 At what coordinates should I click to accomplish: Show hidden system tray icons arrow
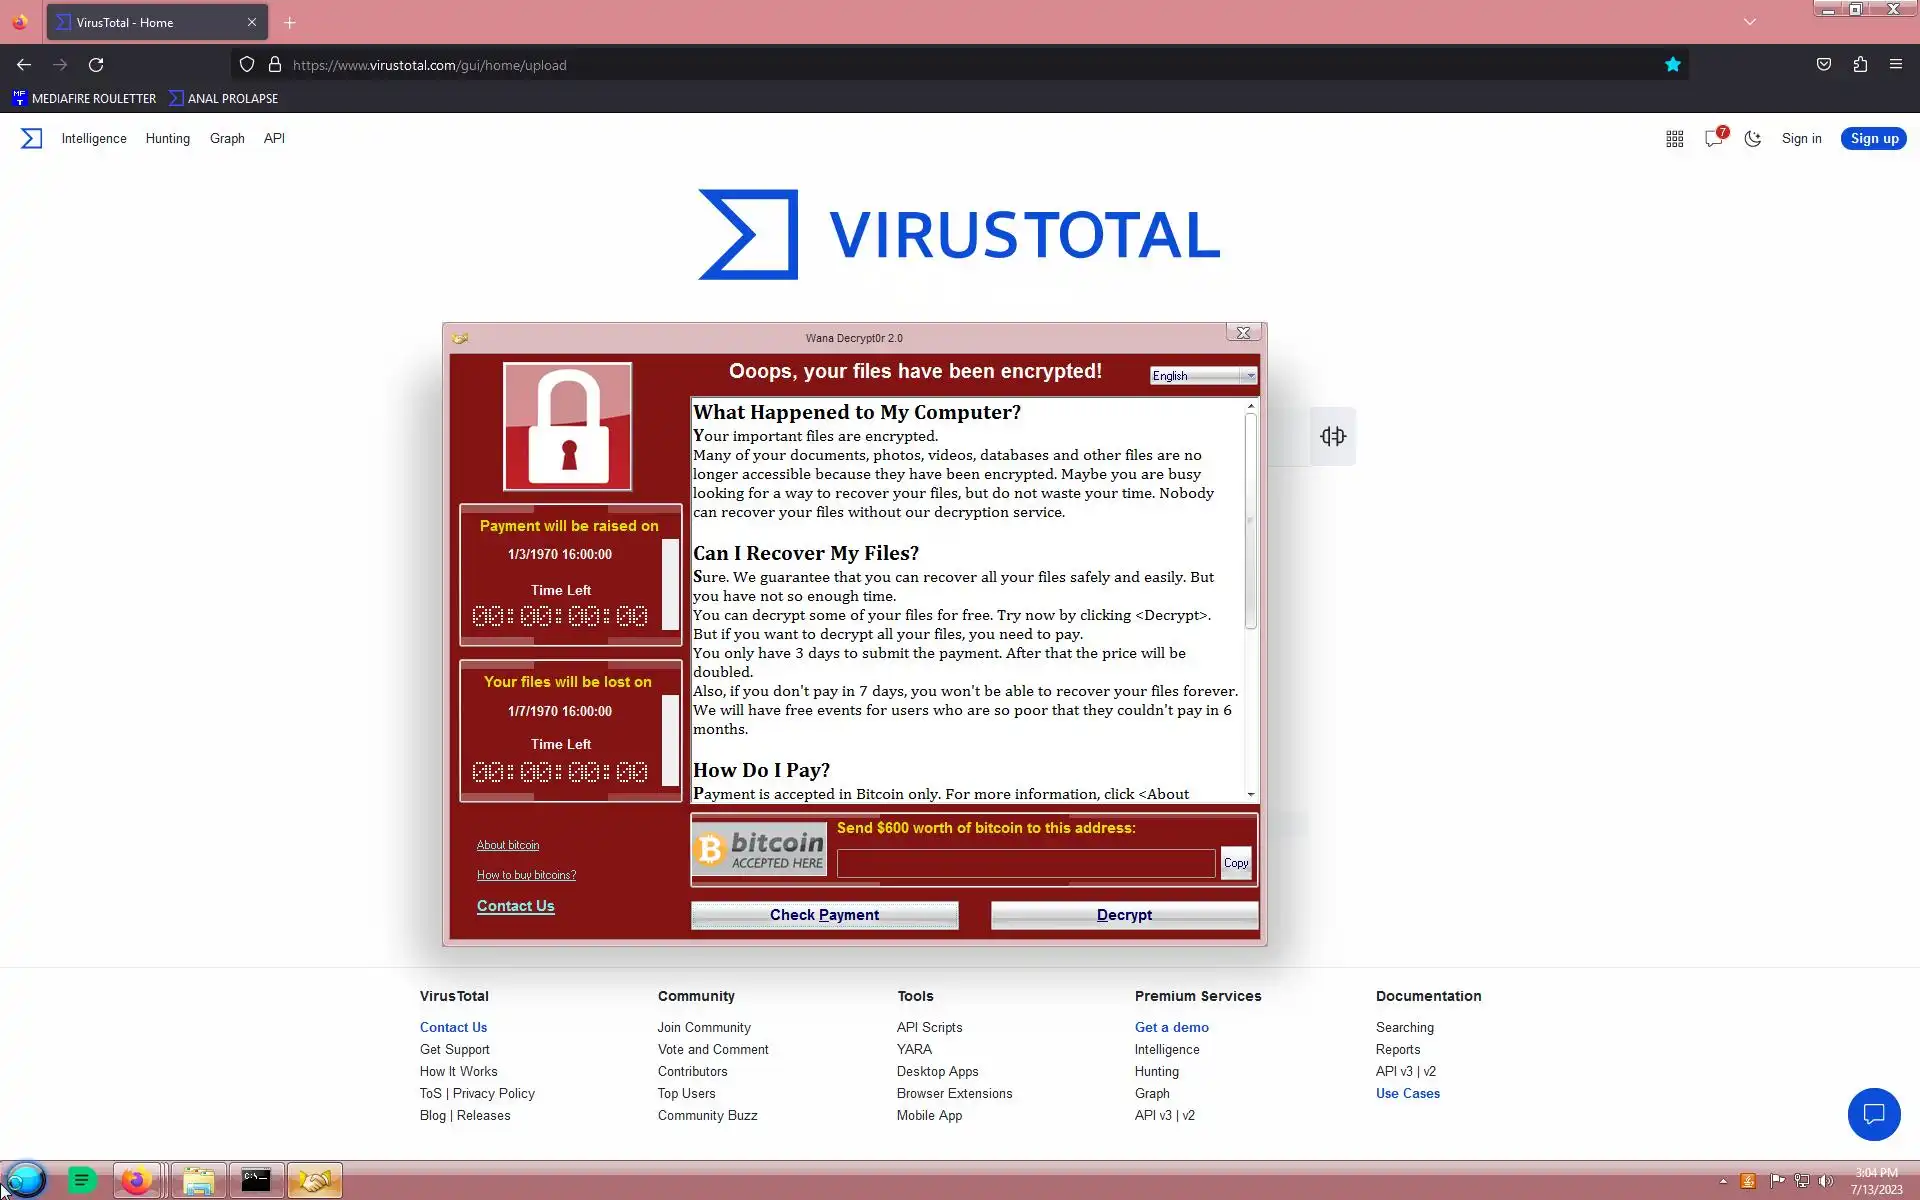click(1723, 1181)
